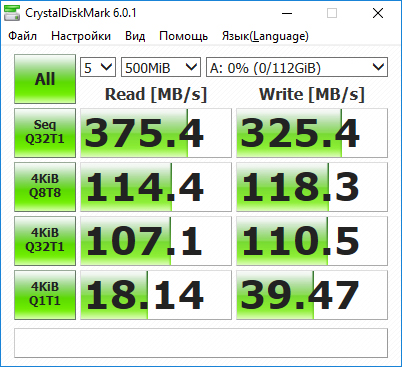Open the Помощь menu

pyautogui.click(x=183, y=36)
